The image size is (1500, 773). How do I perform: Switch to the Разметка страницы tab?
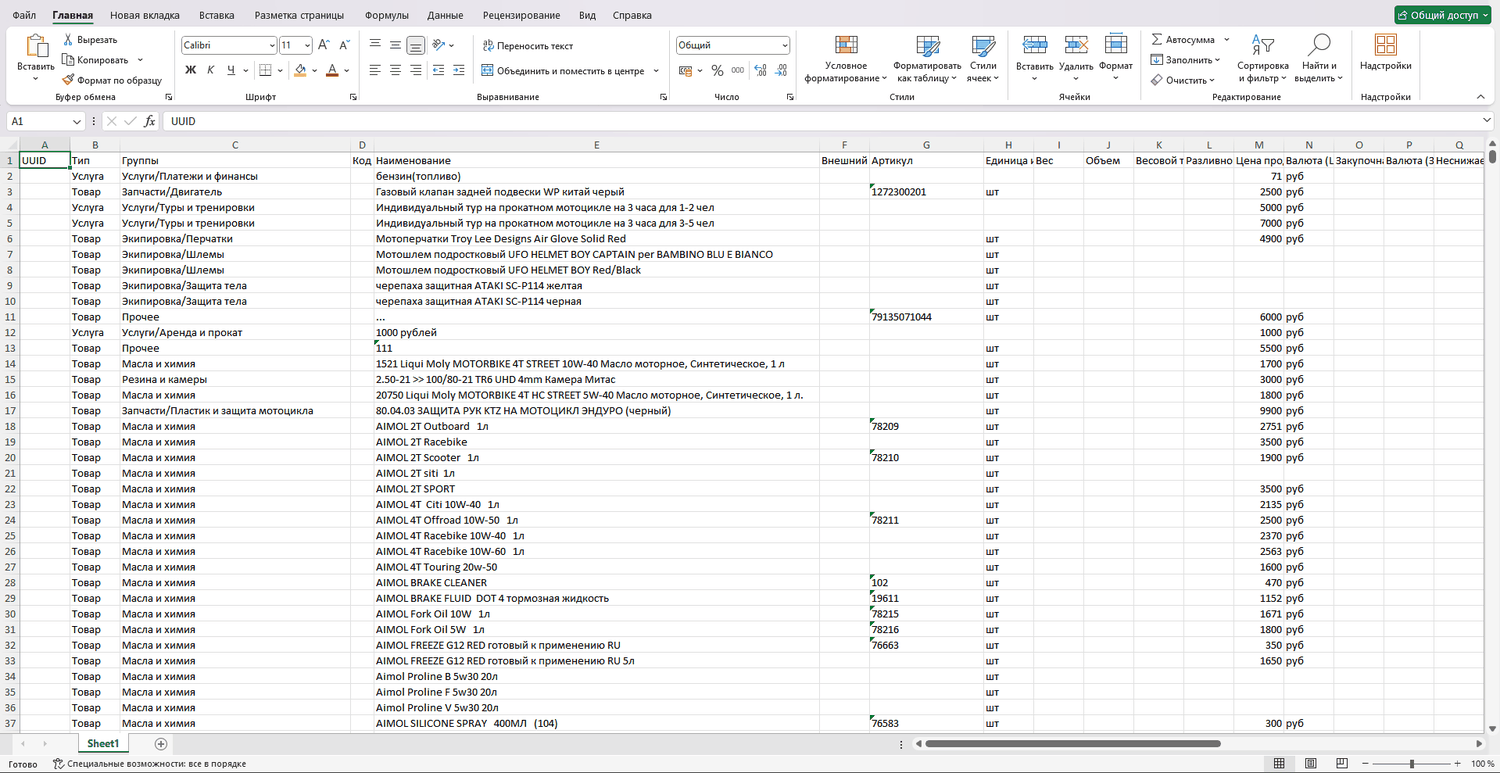click(299, 15)
